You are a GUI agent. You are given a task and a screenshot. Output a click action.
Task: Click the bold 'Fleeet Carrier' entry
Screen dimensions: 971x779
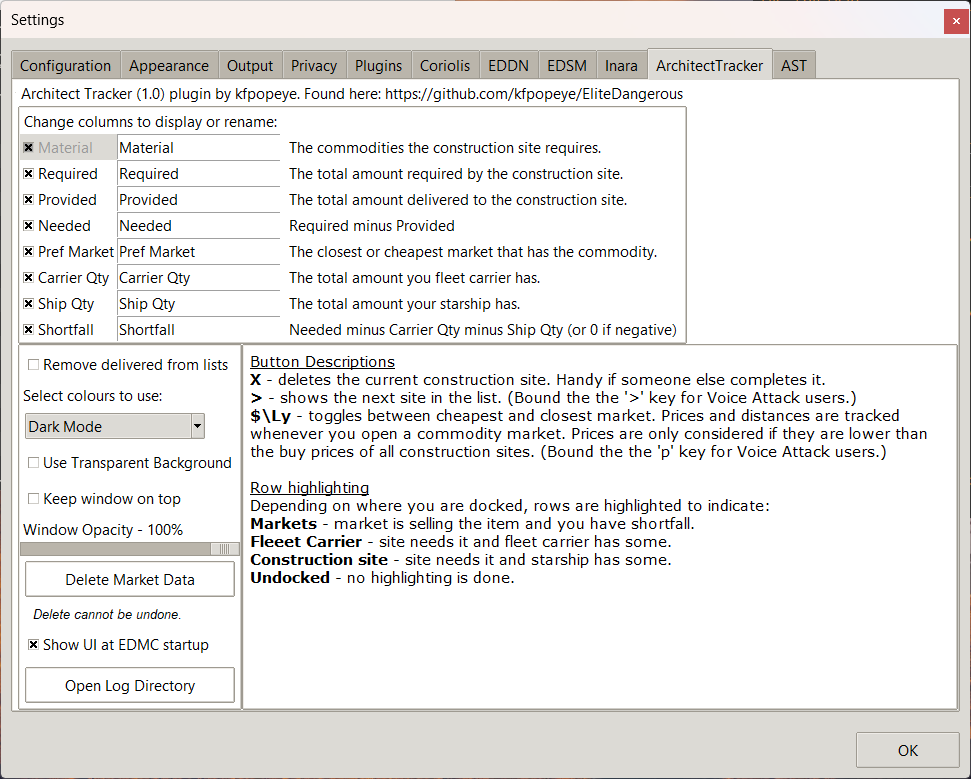306,541
